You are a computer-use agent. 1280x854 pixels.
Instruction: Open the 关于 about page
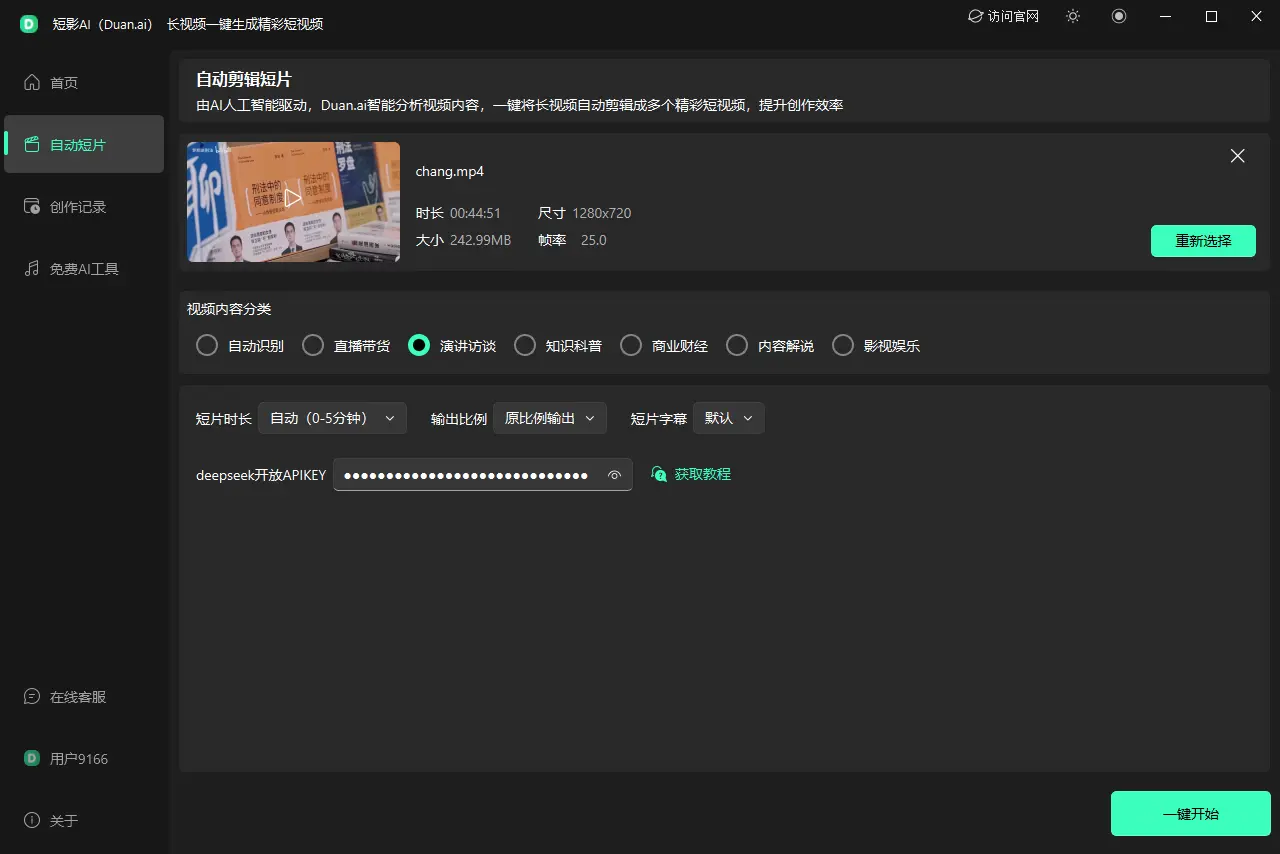click(x=84, y=821)
